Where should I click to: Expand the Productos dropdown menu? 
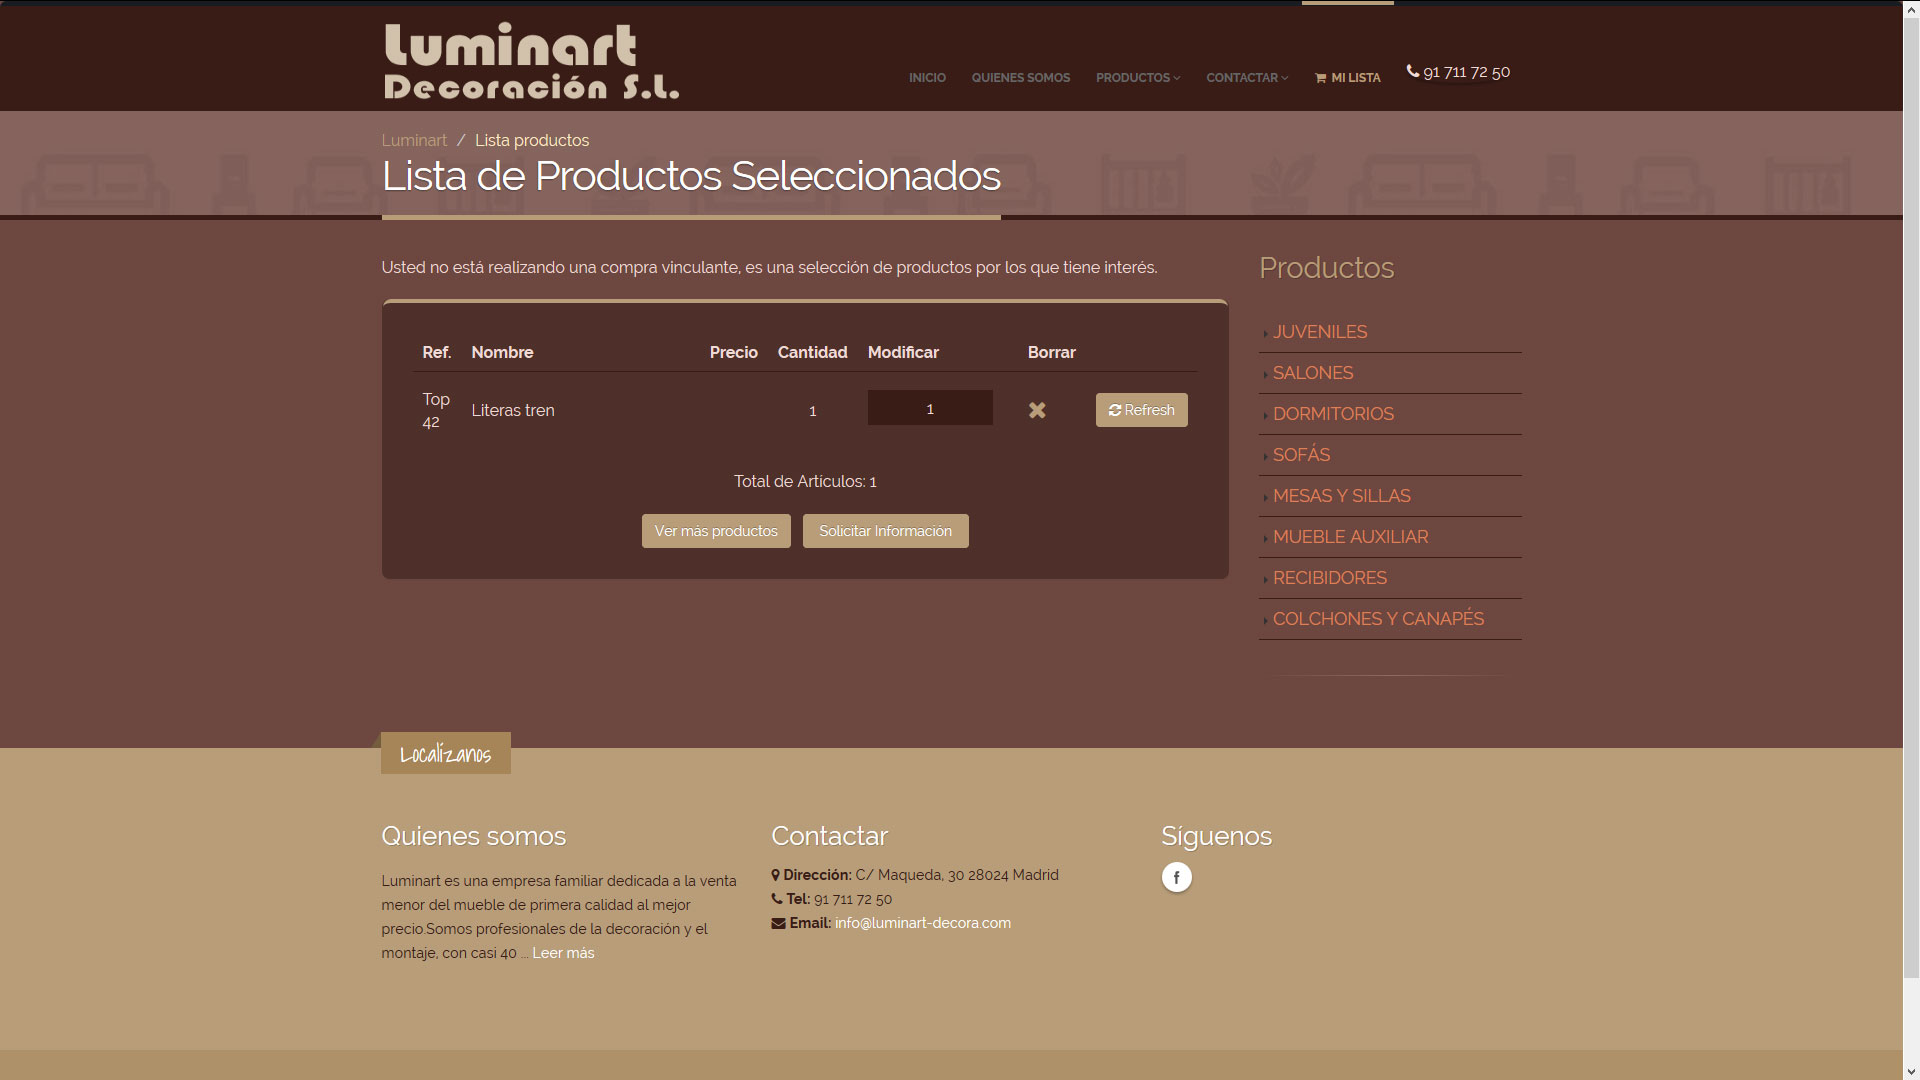(x=1137, y=78)
